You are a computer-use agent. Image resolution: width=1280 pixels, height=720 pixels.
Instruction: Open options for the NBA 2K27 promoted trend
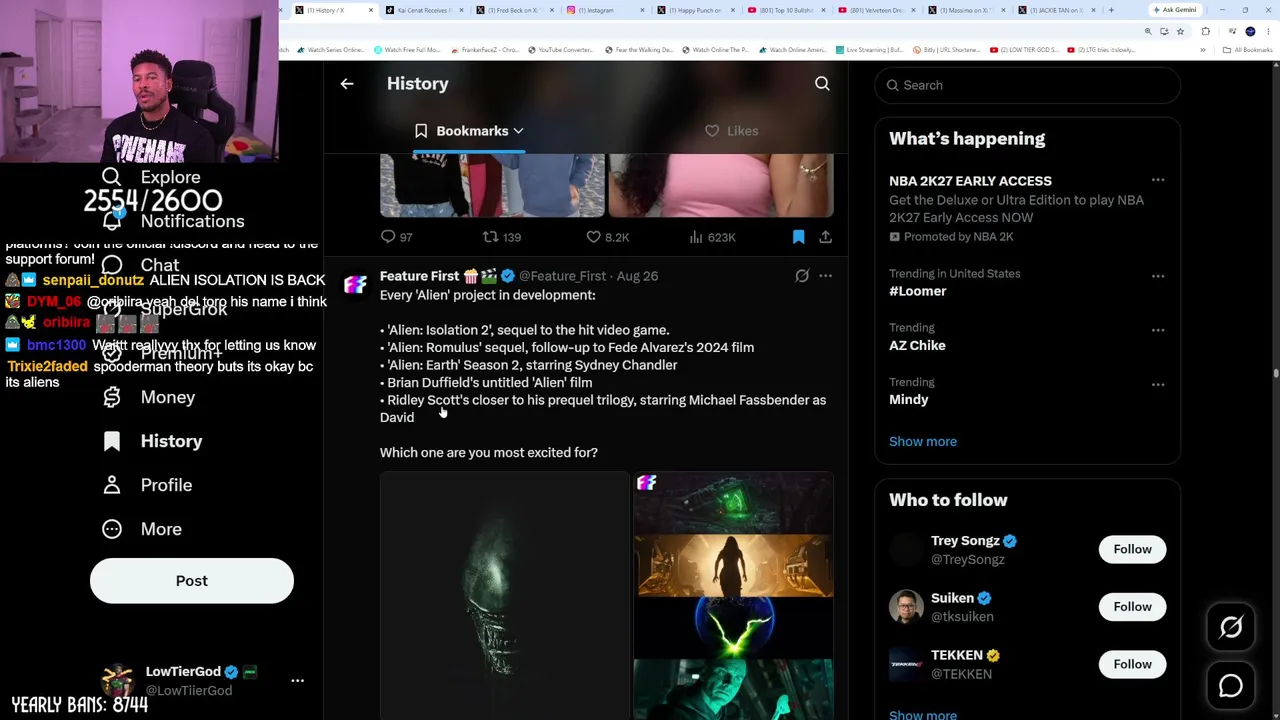[1158, 180]
